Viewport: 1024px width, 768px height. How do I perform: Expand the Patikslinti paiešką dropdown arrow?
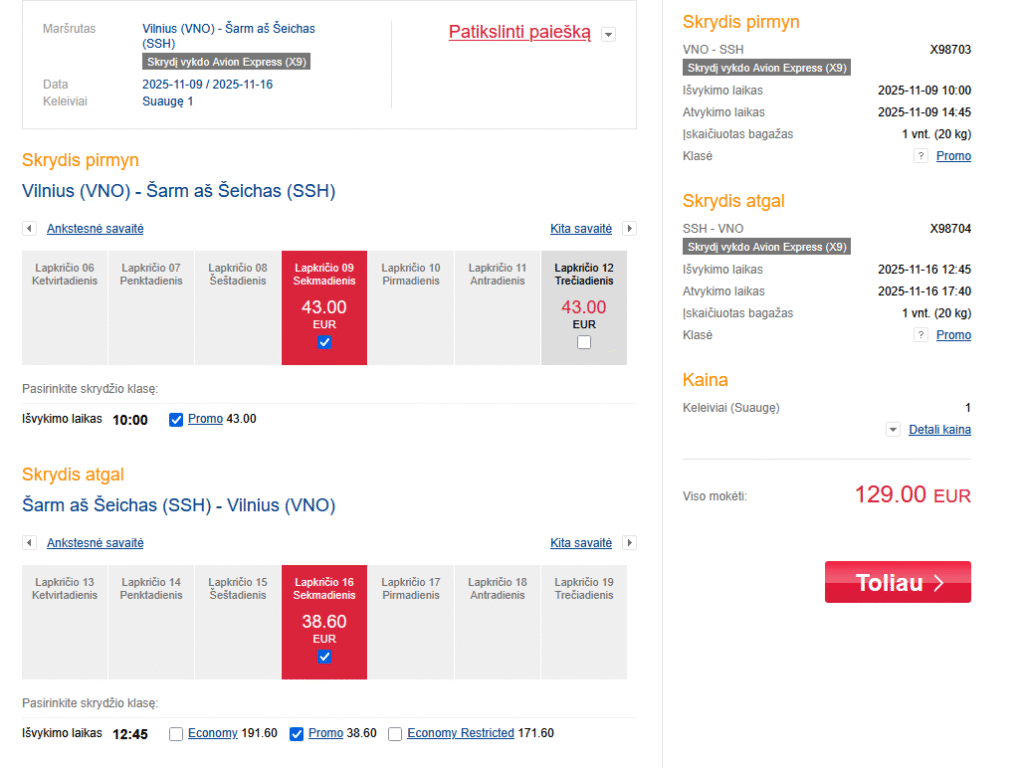point(609,34)
